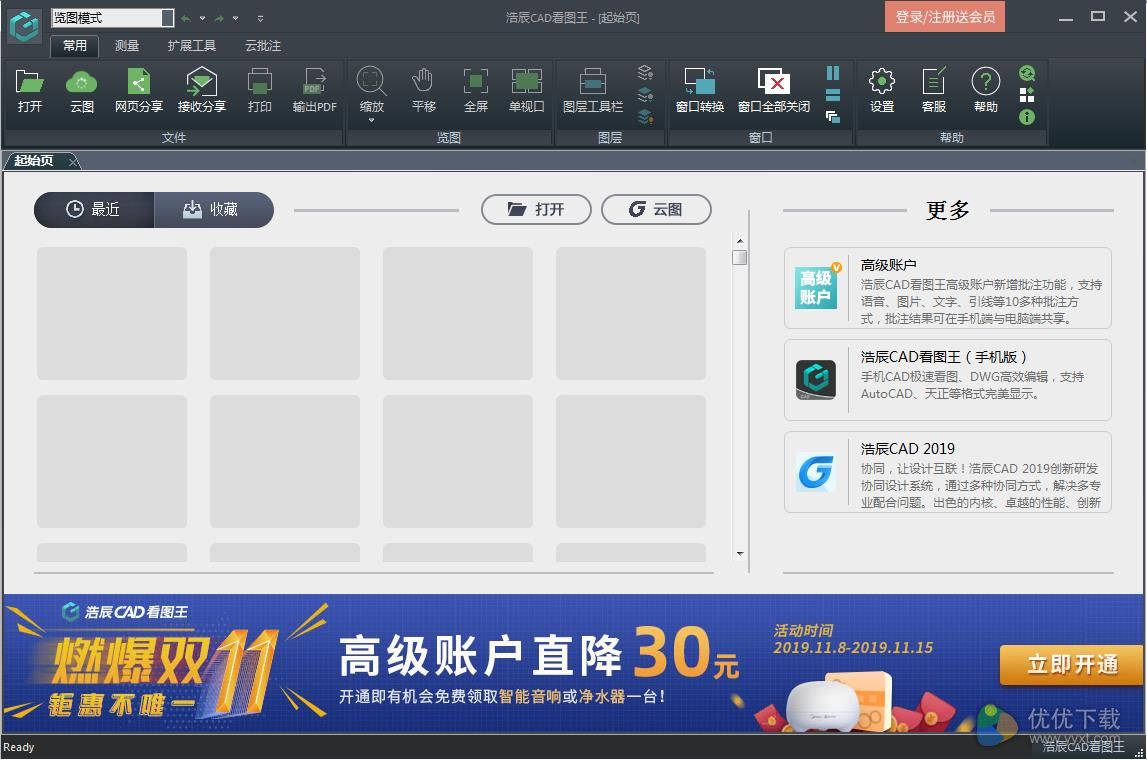The height and width of the screenshot is (760, 1147).
Task: Click the 高级账户直降30元 banner text
Action: click(539, 655)
